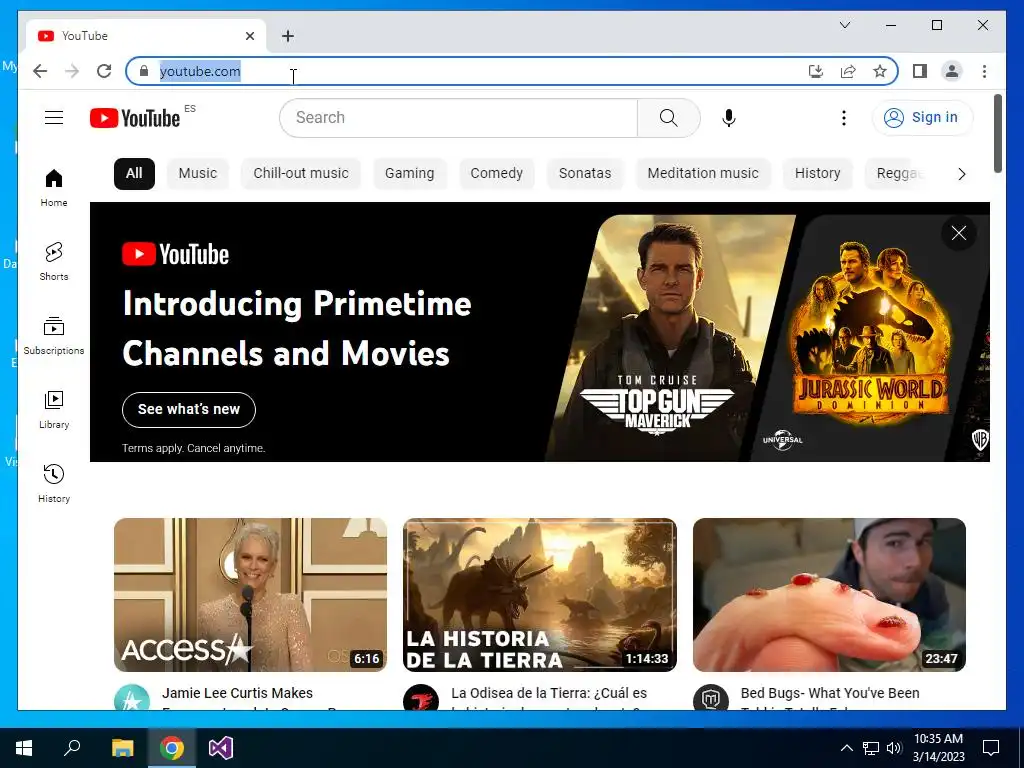Select the All filter chip

pyautogui.click(x=134, y=174)
